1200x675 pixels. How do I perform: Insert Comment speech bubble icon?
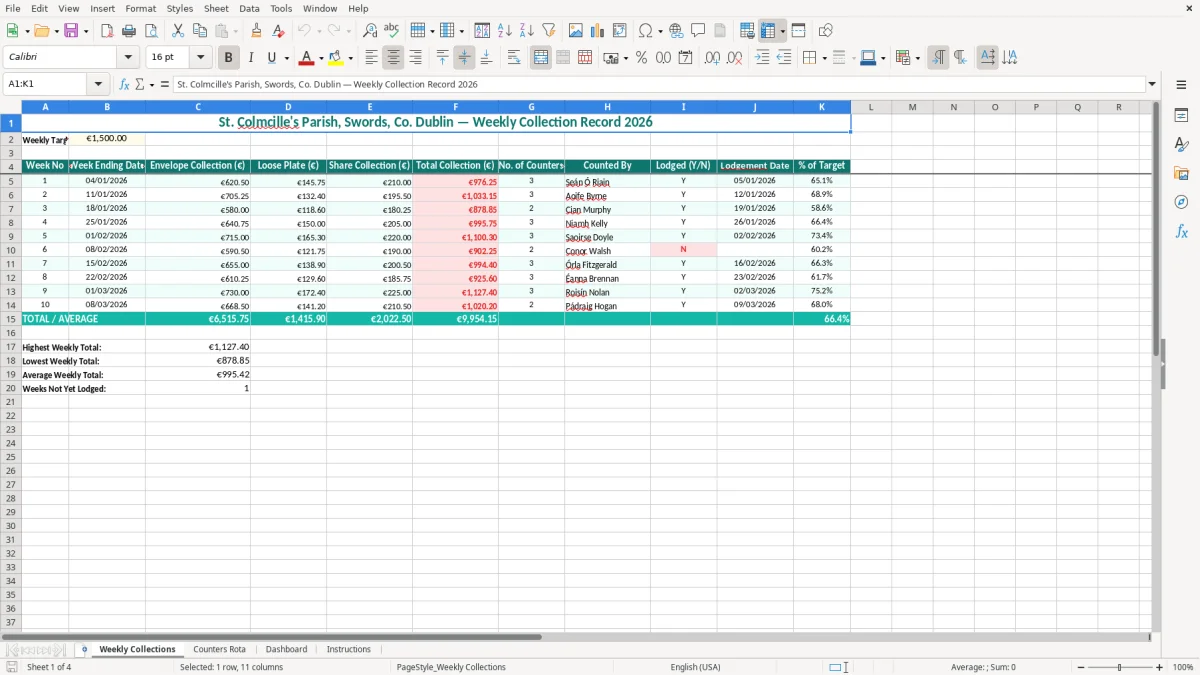click(x=698, y=31)
